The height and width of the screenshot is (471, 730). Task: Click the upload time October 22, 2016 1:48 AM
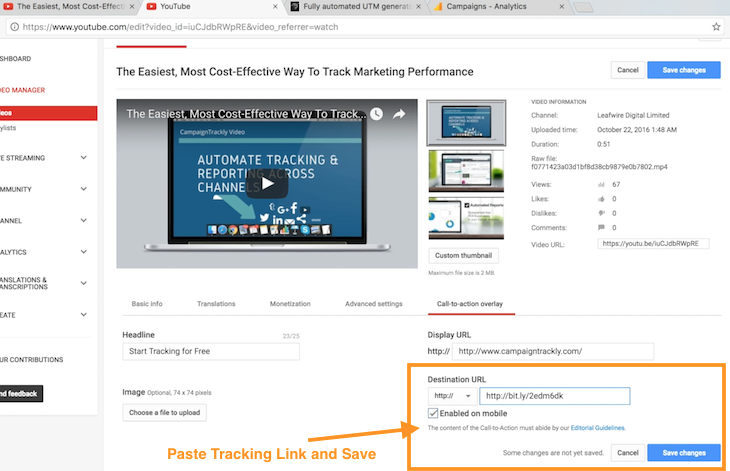point(637,129)
